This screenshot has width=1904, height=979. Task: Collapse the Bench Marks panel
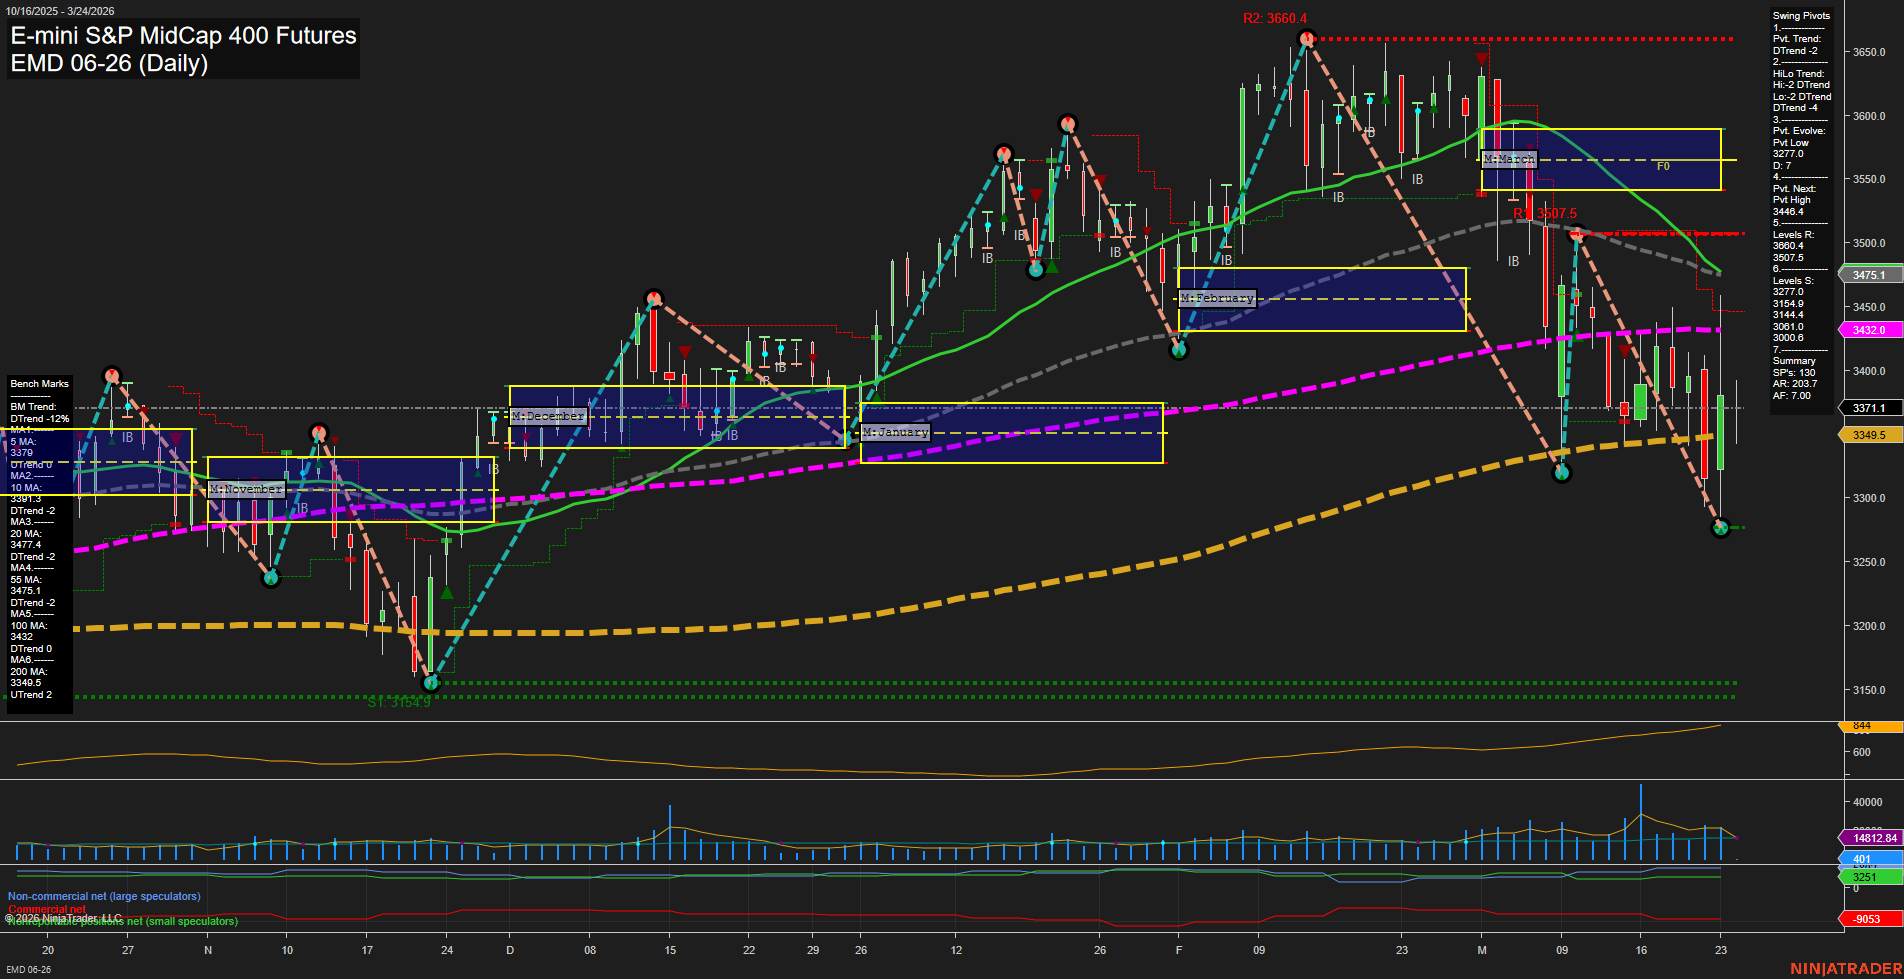38,383
